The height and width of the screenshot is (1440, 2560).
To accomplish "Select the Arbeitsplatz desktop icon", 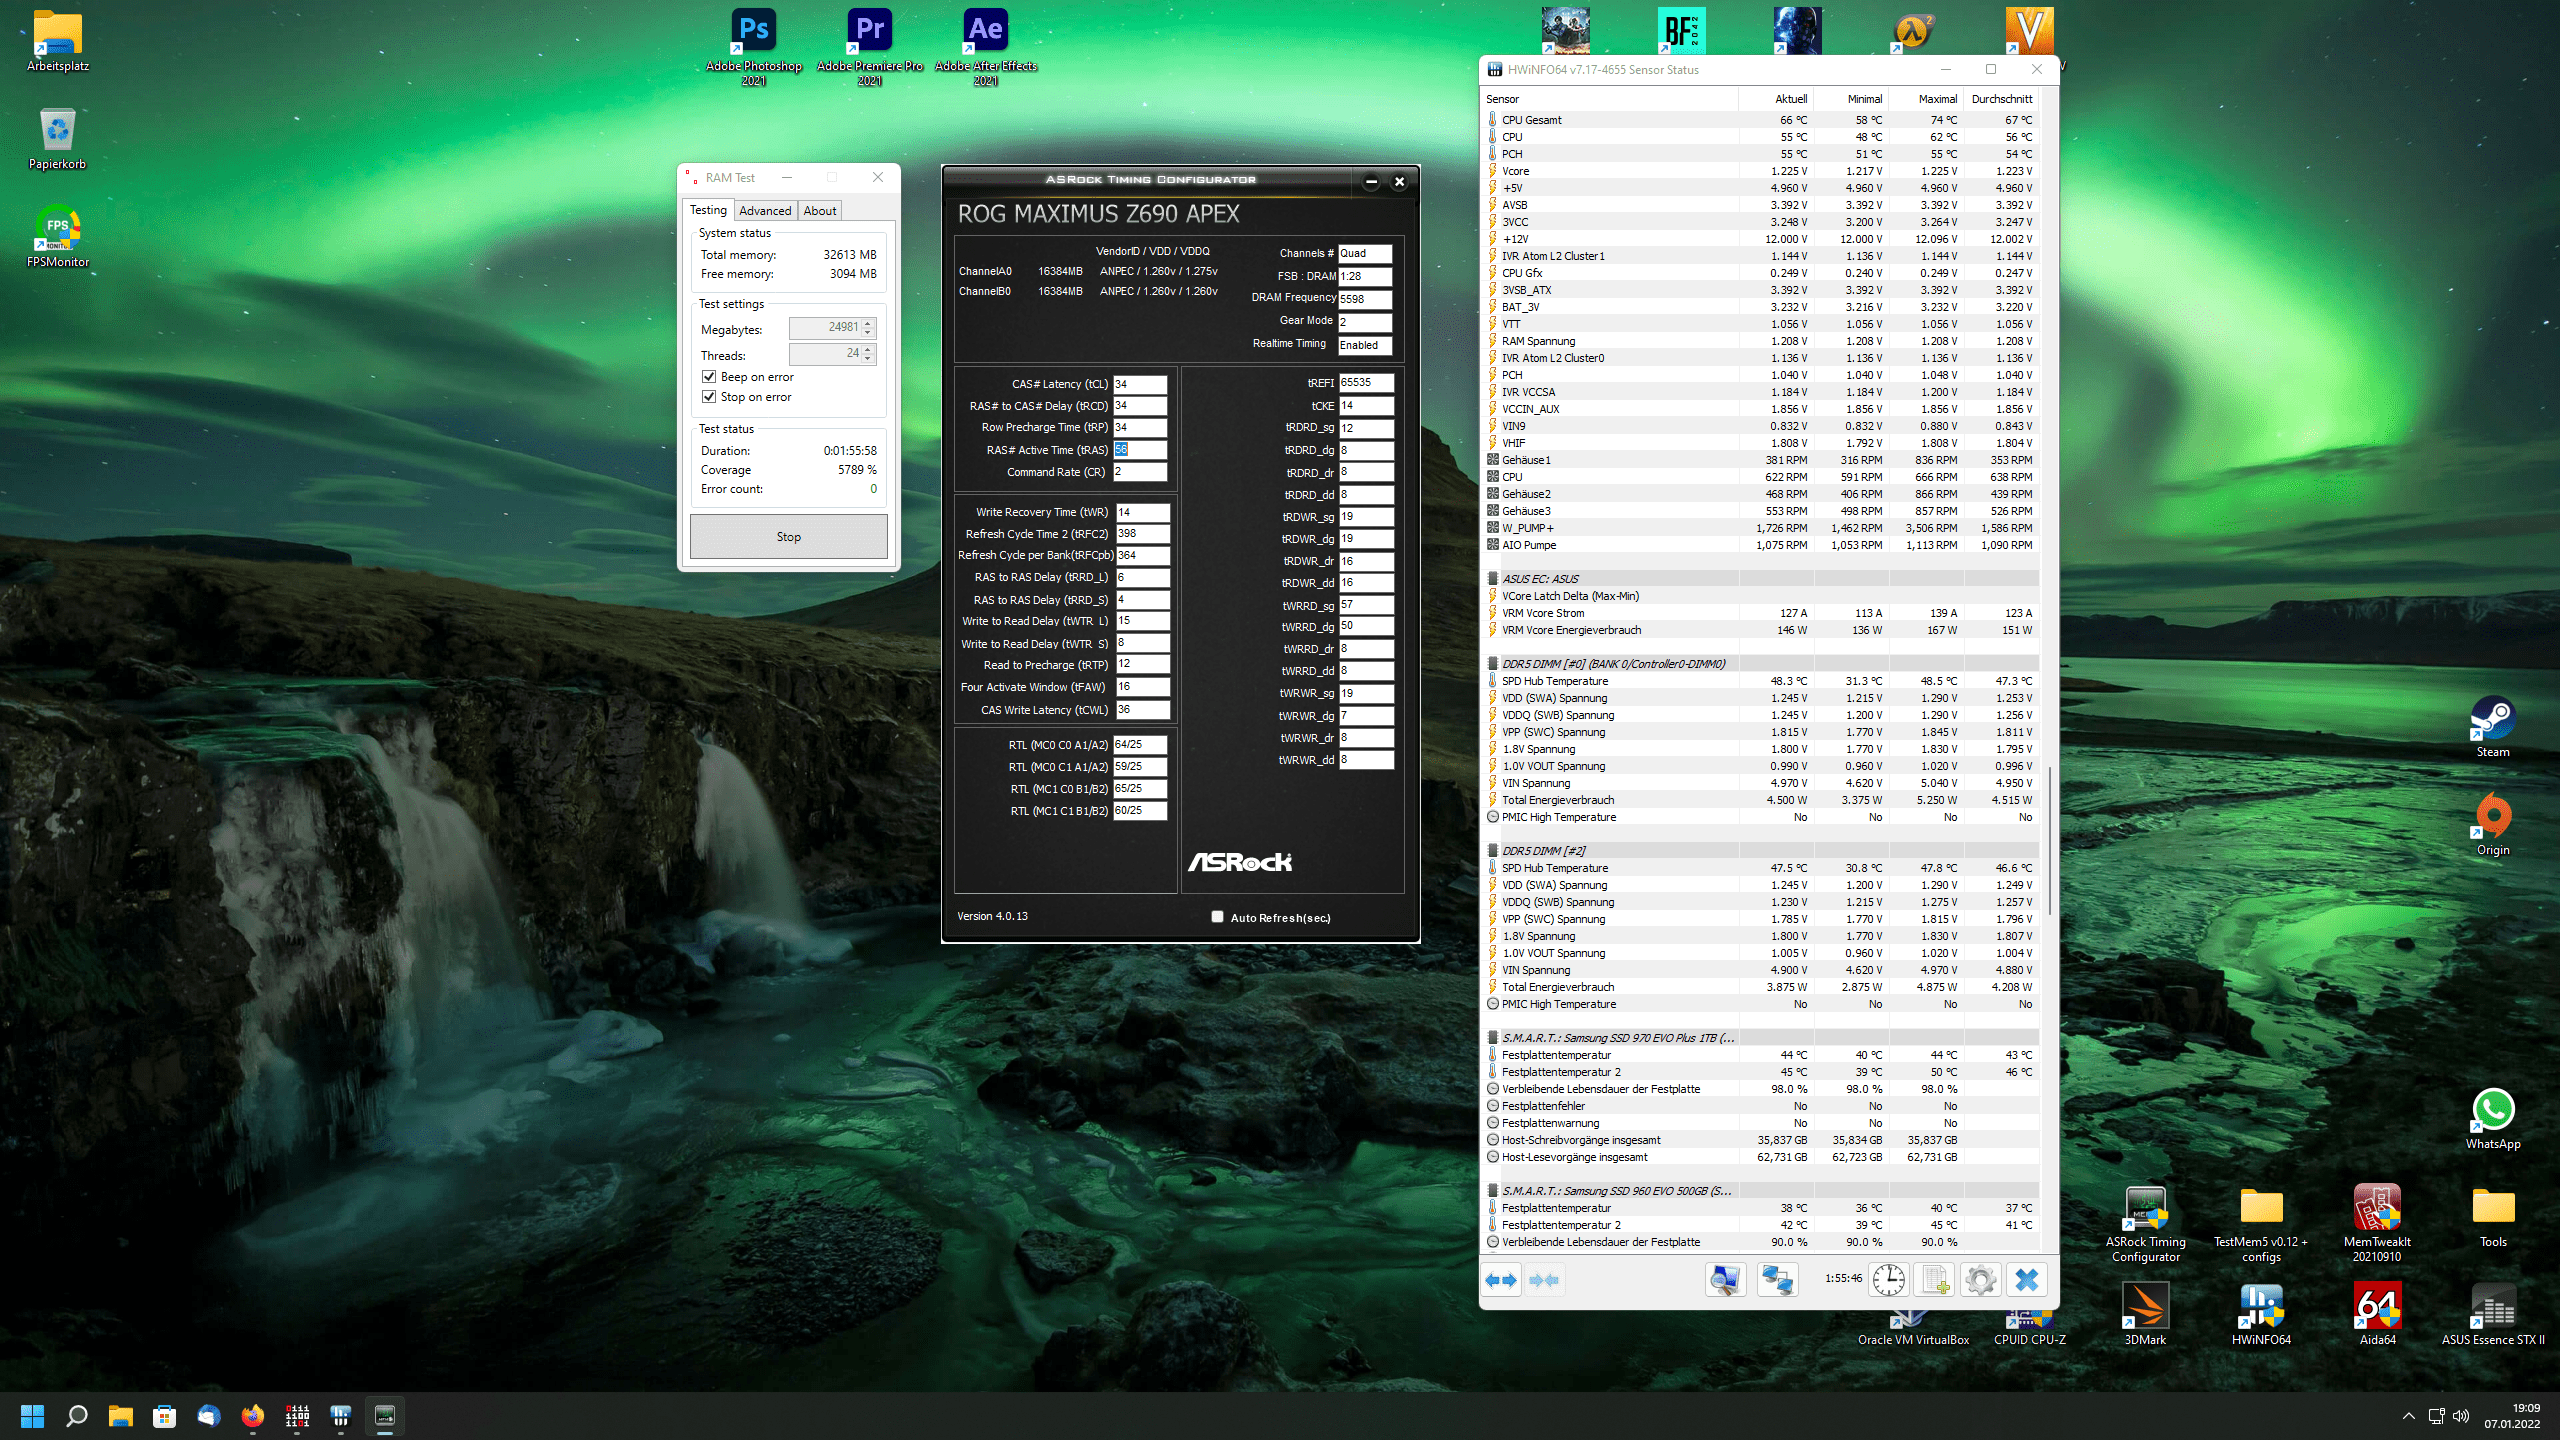I will [58, 41].
